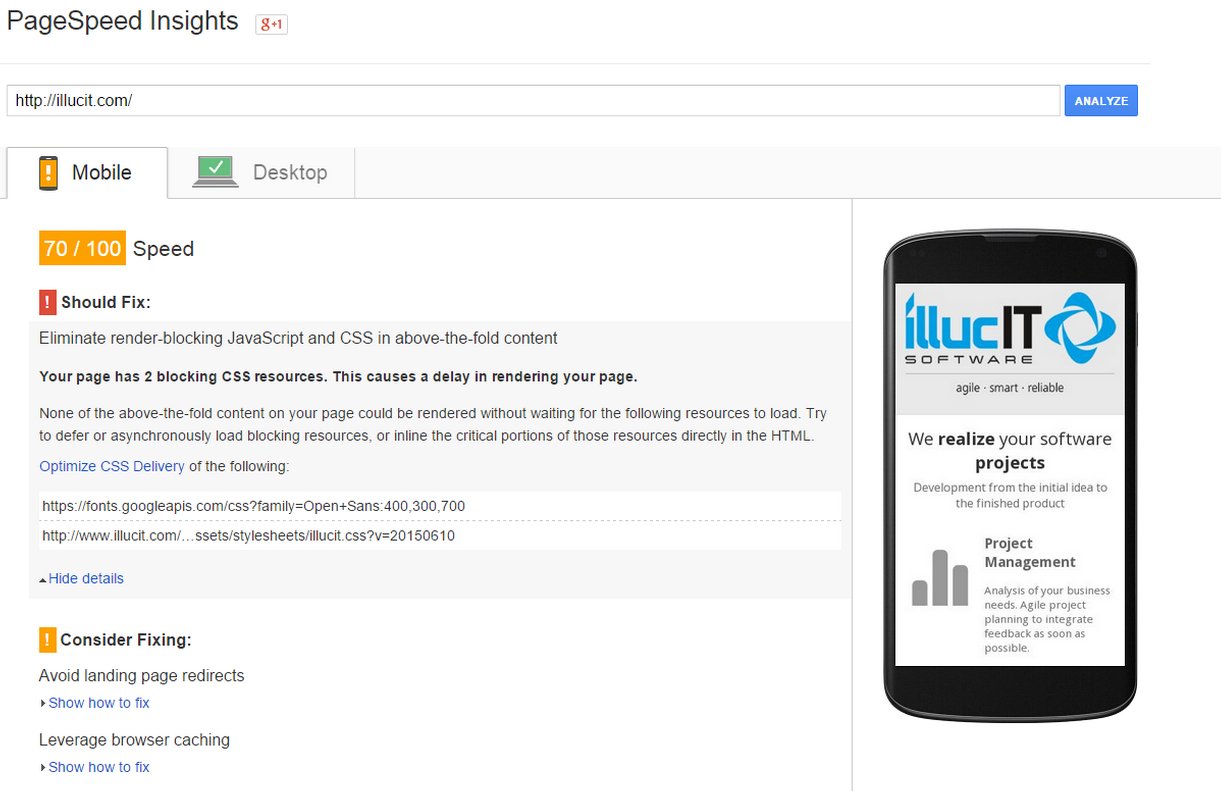The width and height of the screenshot is (1221, 791).
Task: Click the red Should Fix exclamation icon
Action: point(47,302)
